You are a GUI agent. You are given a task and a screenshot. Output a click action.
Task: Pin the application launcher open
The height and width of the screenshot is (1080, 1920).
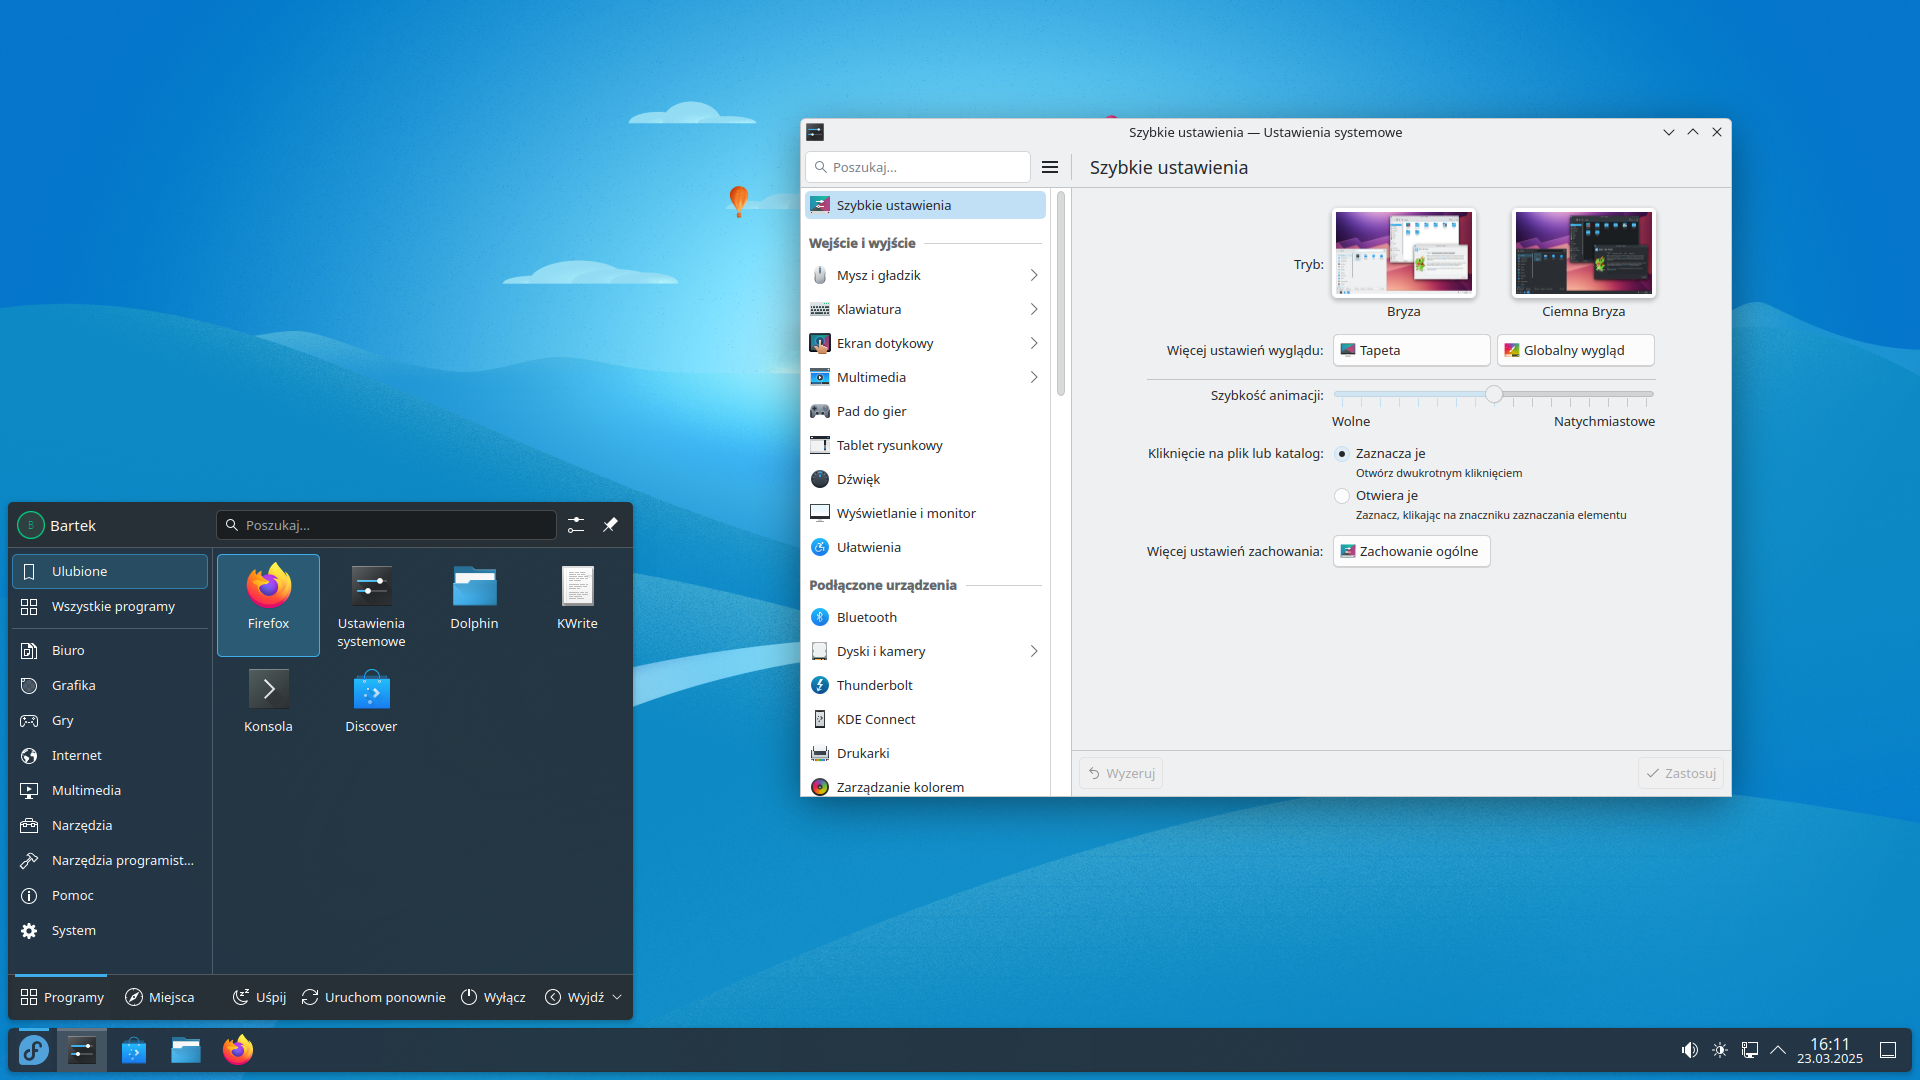(610, 525)
